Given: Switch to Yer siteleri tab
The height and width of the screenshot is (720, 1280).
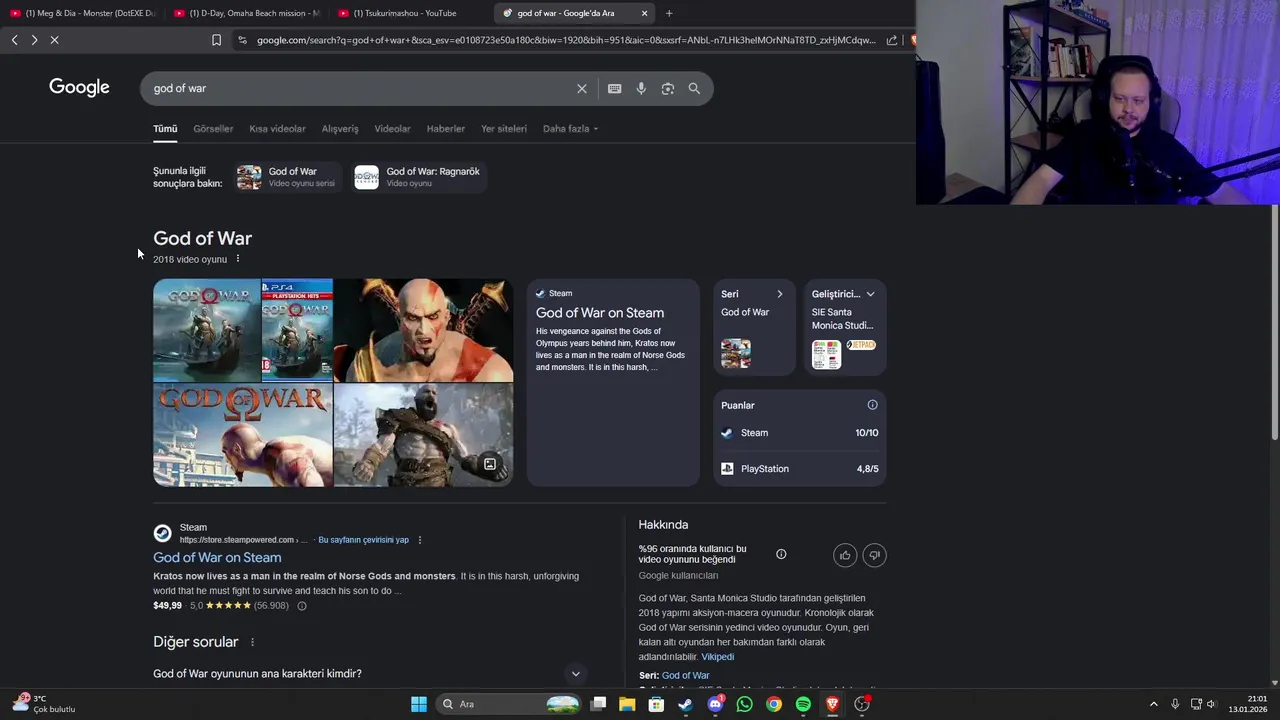Looking at the screenshot, I should (504, 129).
